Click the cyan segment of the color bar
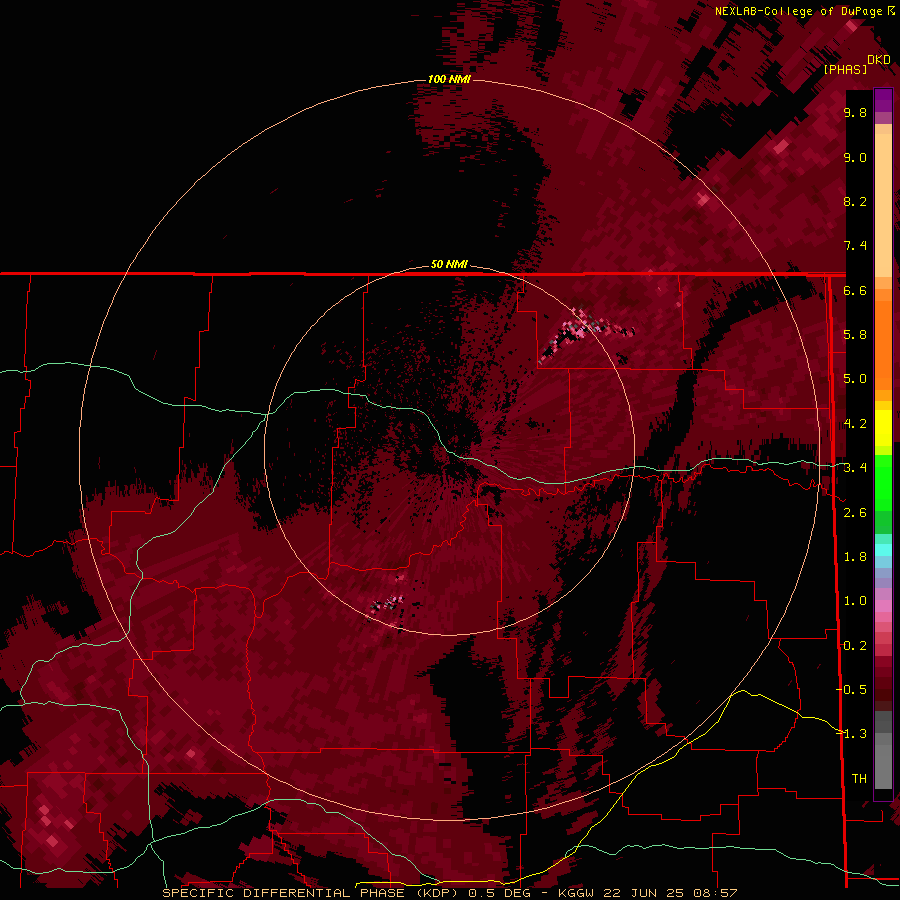 (883, 549)
